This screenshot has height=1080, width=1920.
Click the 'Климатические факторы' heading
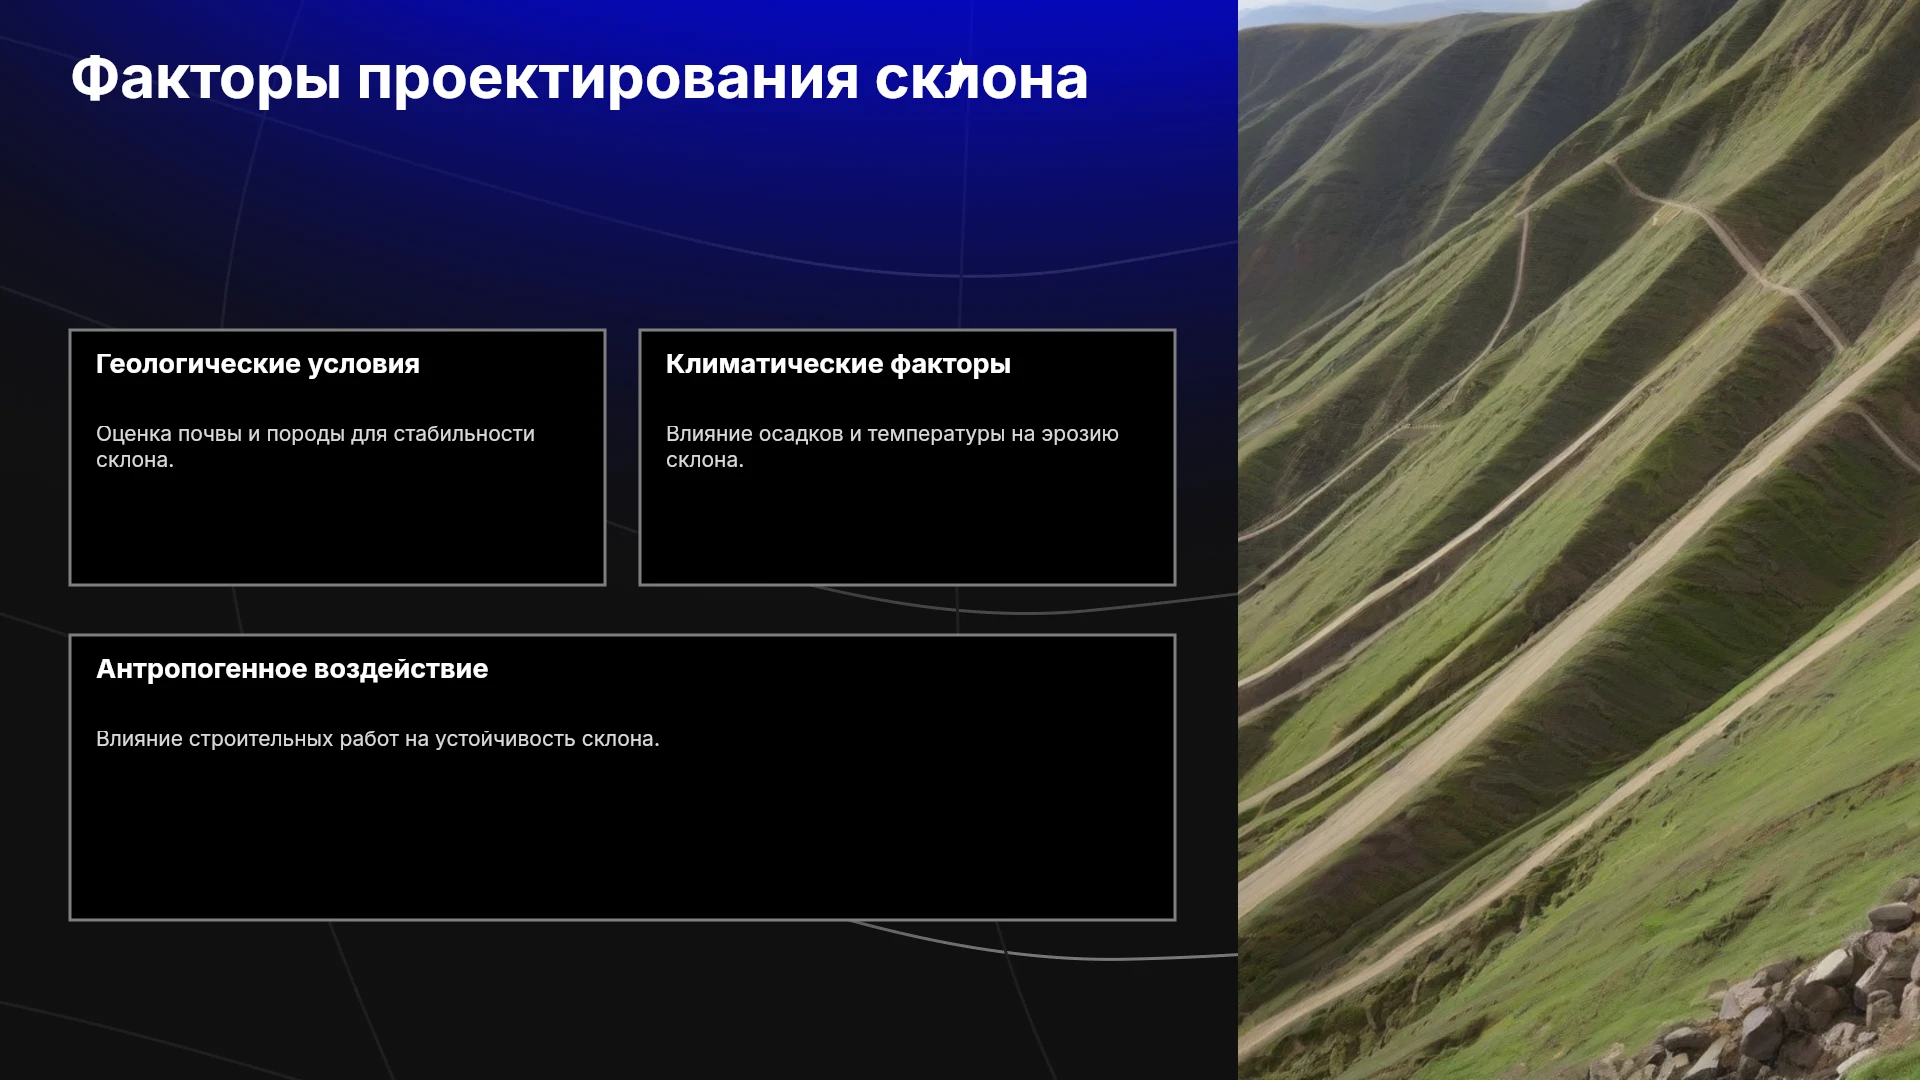(838, 364)
